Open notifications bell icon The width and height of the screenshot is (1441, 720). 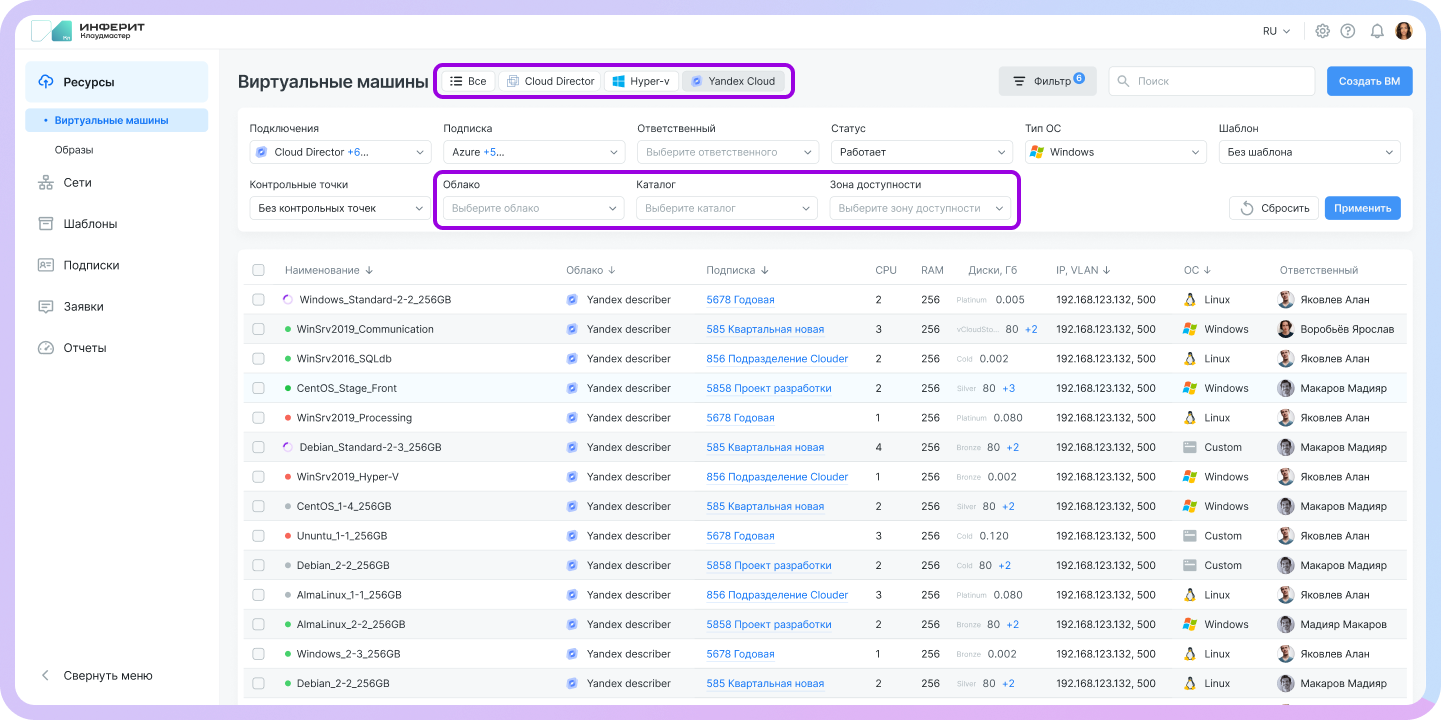(x=1377, y=31)
